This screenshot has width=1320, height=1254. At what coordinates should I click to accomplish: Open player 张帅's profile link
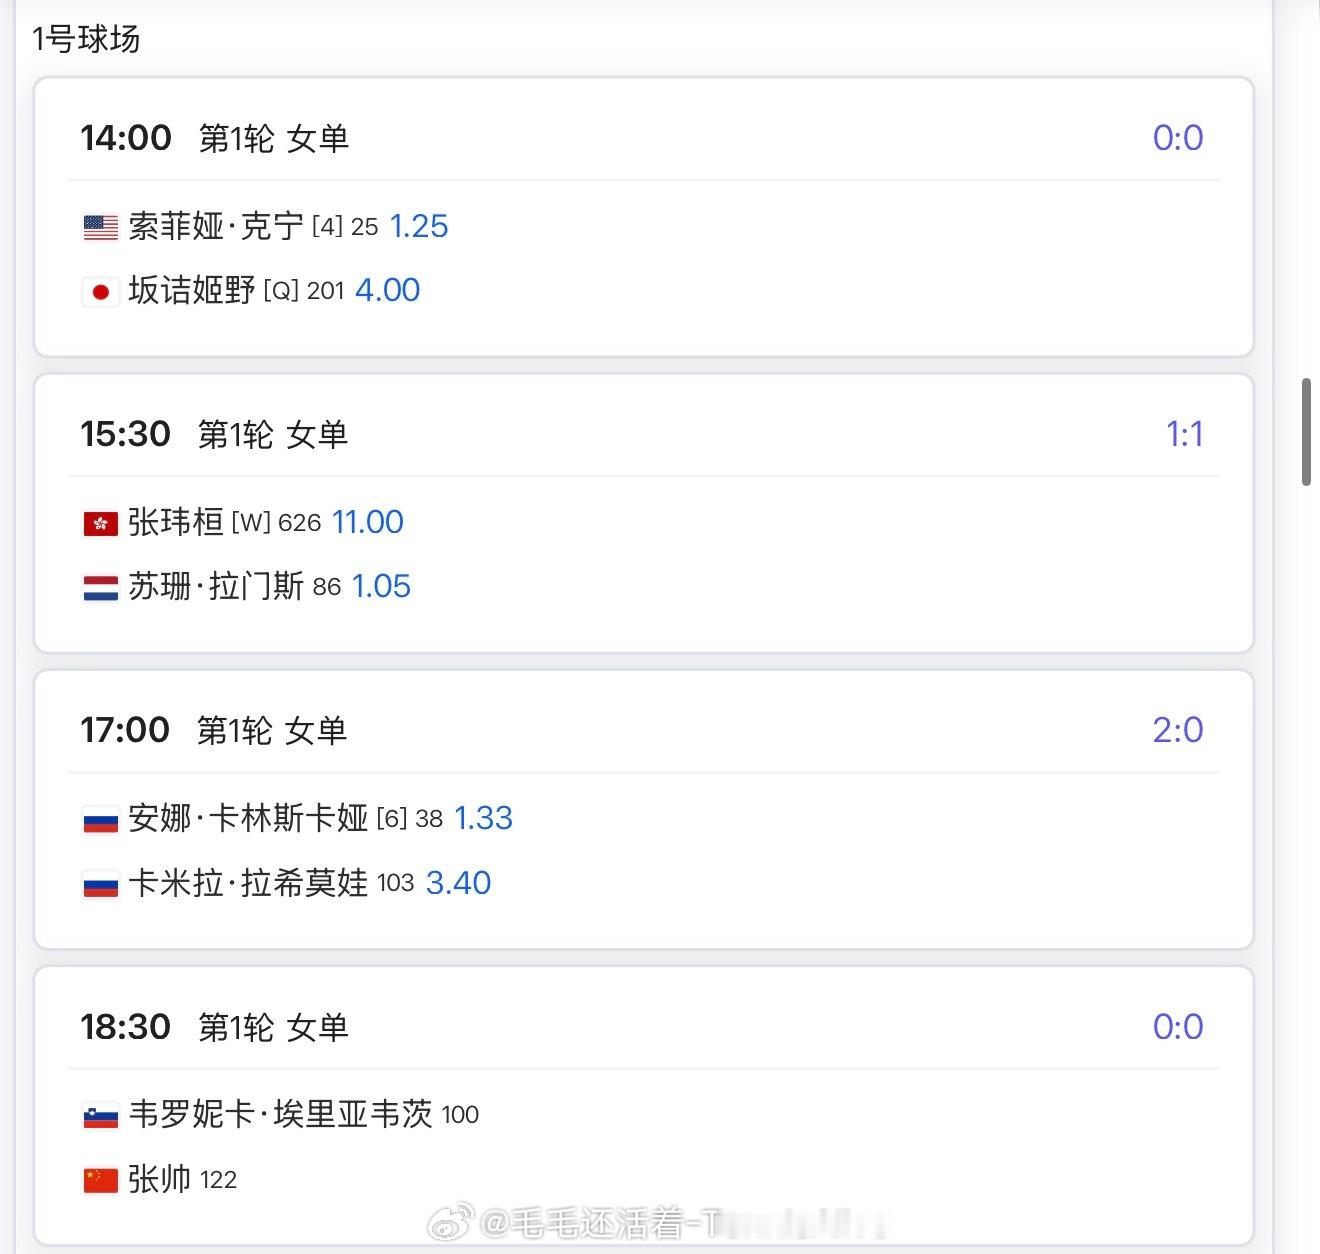click(x=159, y=1179)
